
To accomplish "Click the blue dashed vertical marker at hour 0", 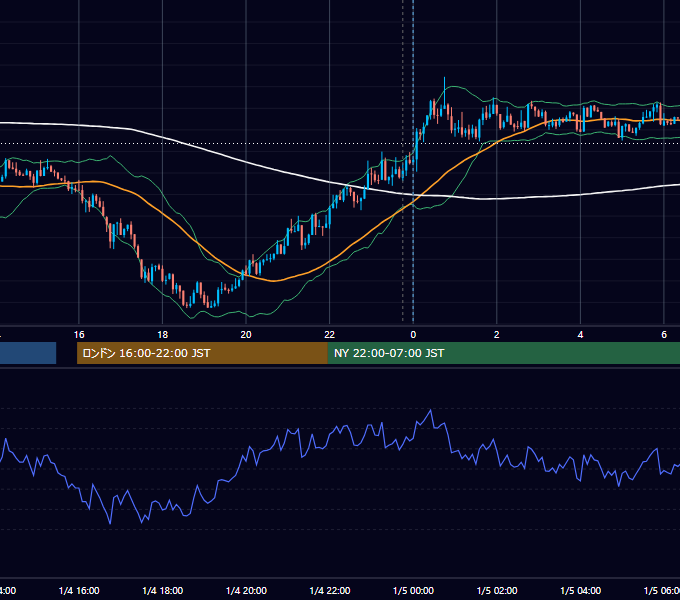I will tap(413, 161).
